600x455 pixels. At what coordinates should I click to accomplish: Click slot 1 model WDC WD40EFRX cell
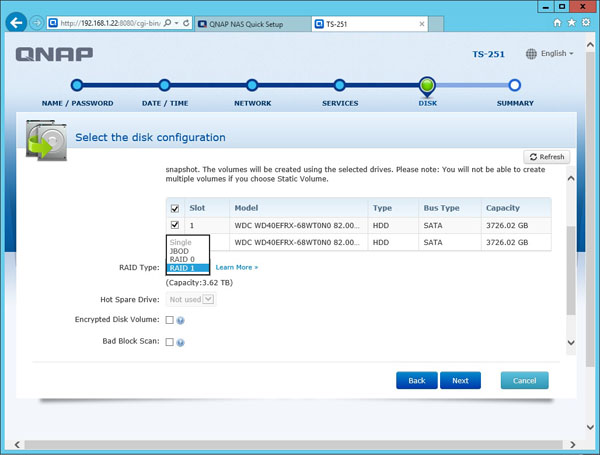point(297,225)
